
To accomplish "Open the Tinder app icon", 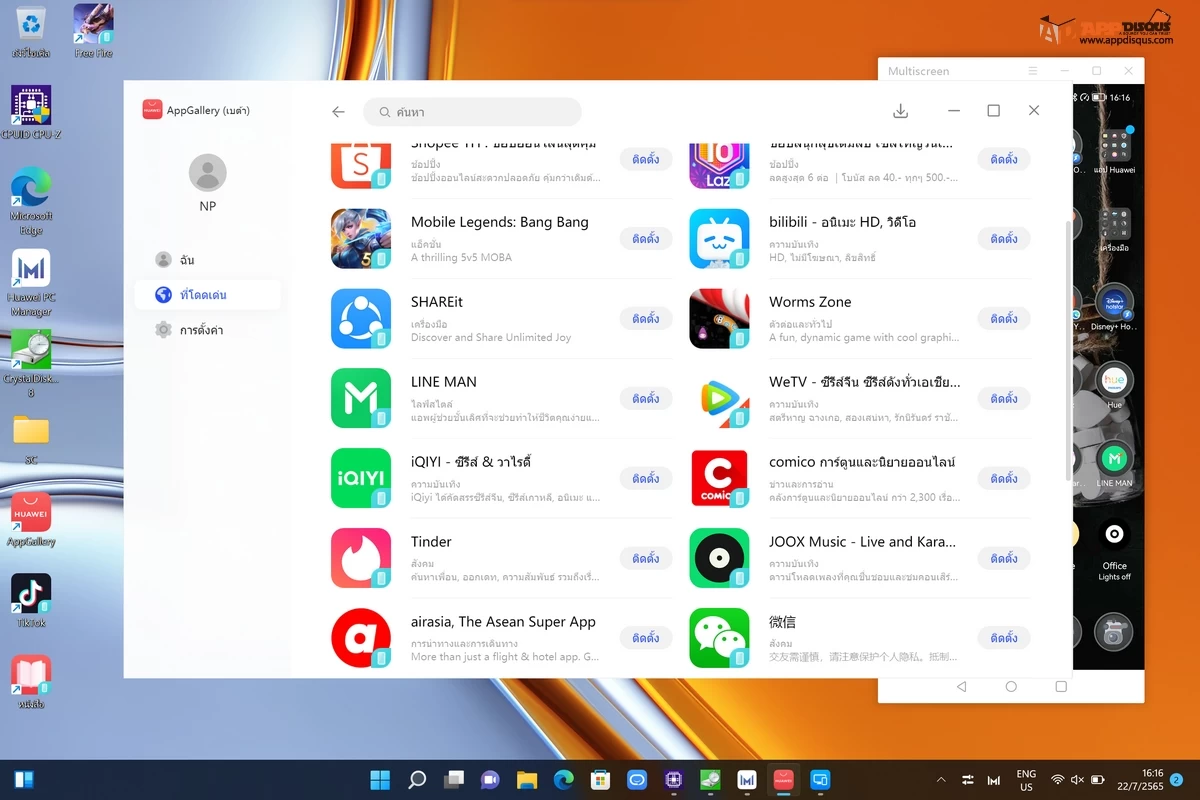I will pyautogui.click(x=361, y=558).
